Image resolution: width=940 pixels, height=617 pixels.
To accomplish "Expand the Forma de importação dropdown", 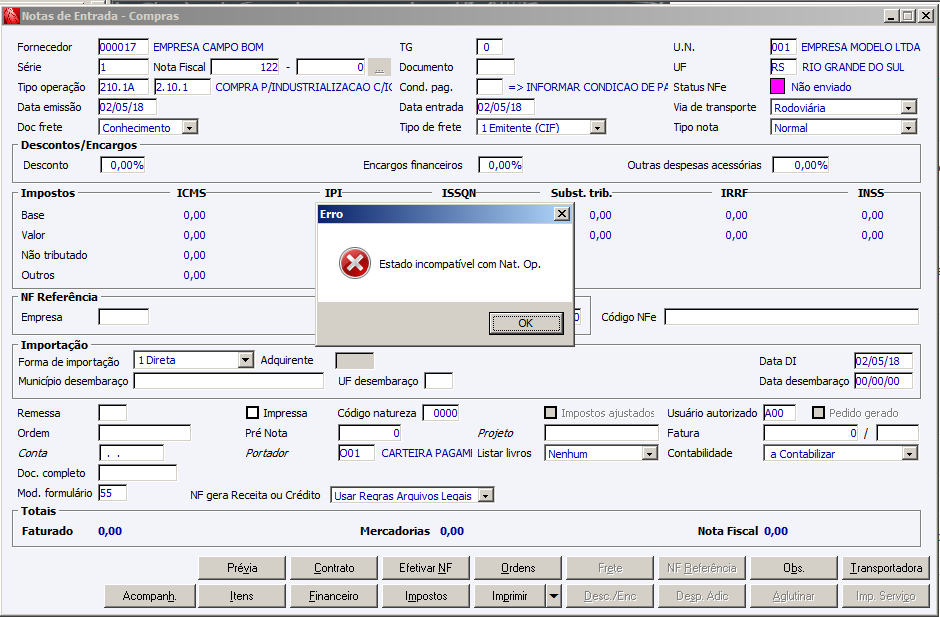I will click(246, 360).
